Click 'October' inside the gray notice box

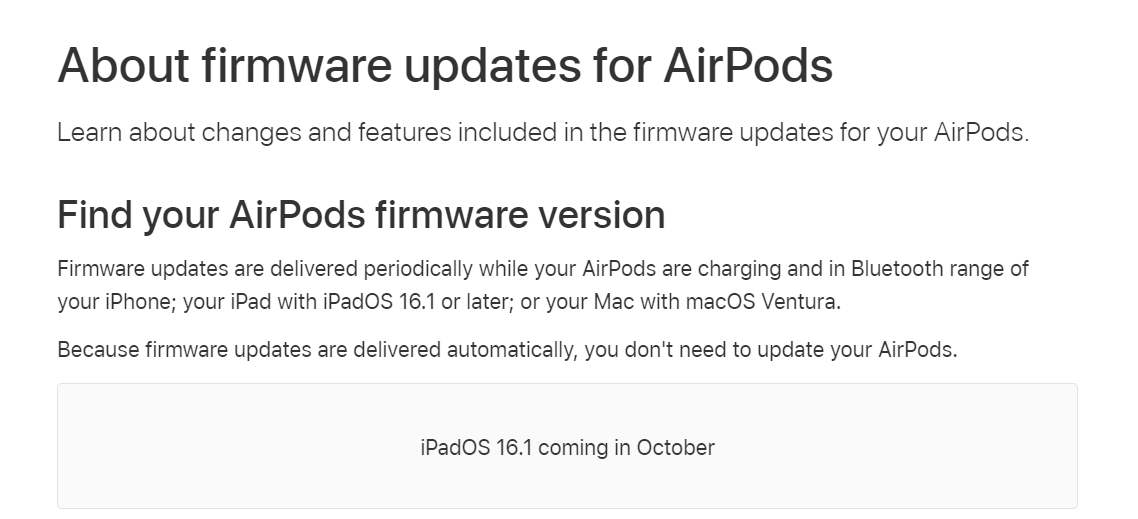[x=675, y=447]
